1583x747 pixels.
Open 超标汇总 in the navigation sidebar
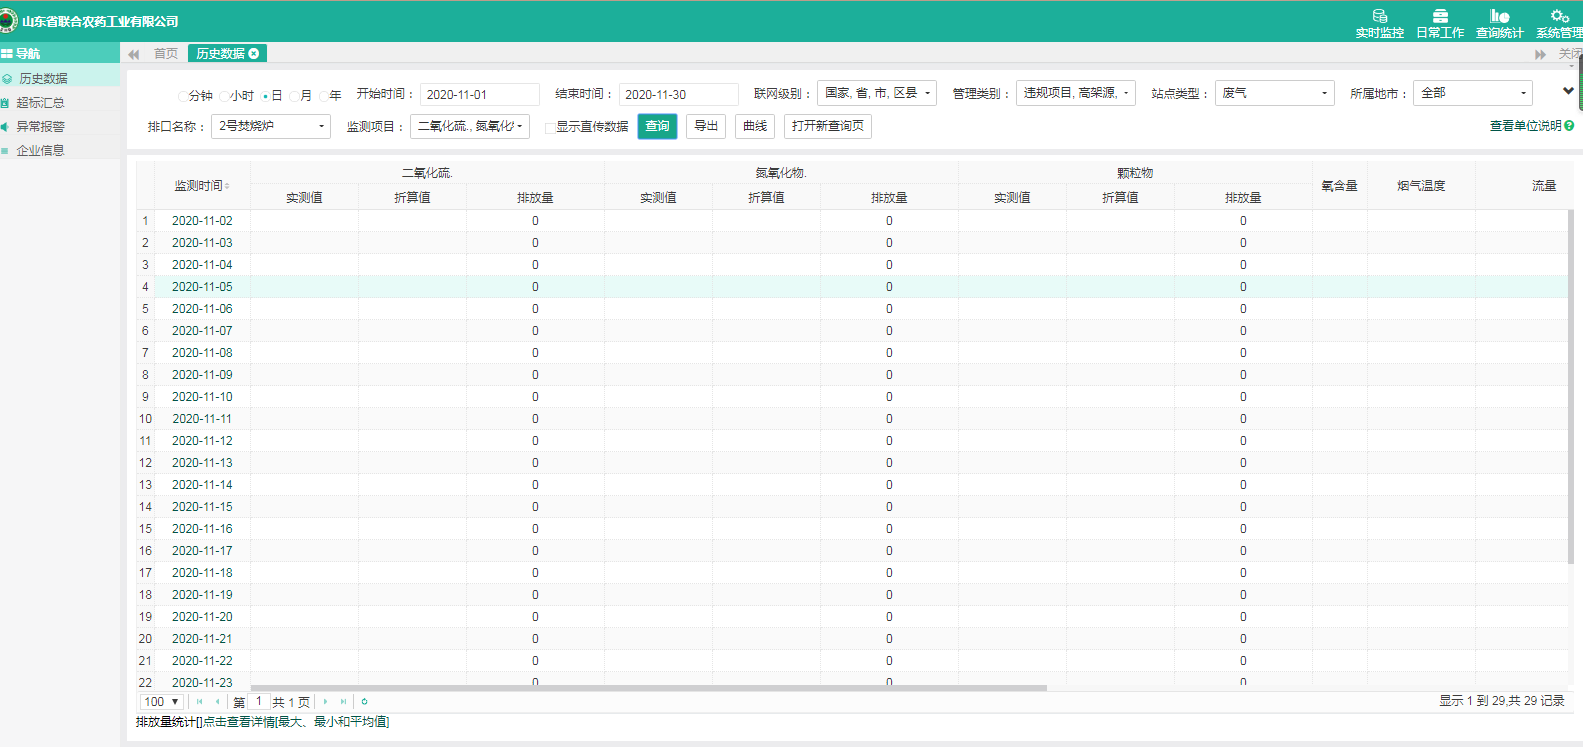pyautogui.click(x=40, y=103)
